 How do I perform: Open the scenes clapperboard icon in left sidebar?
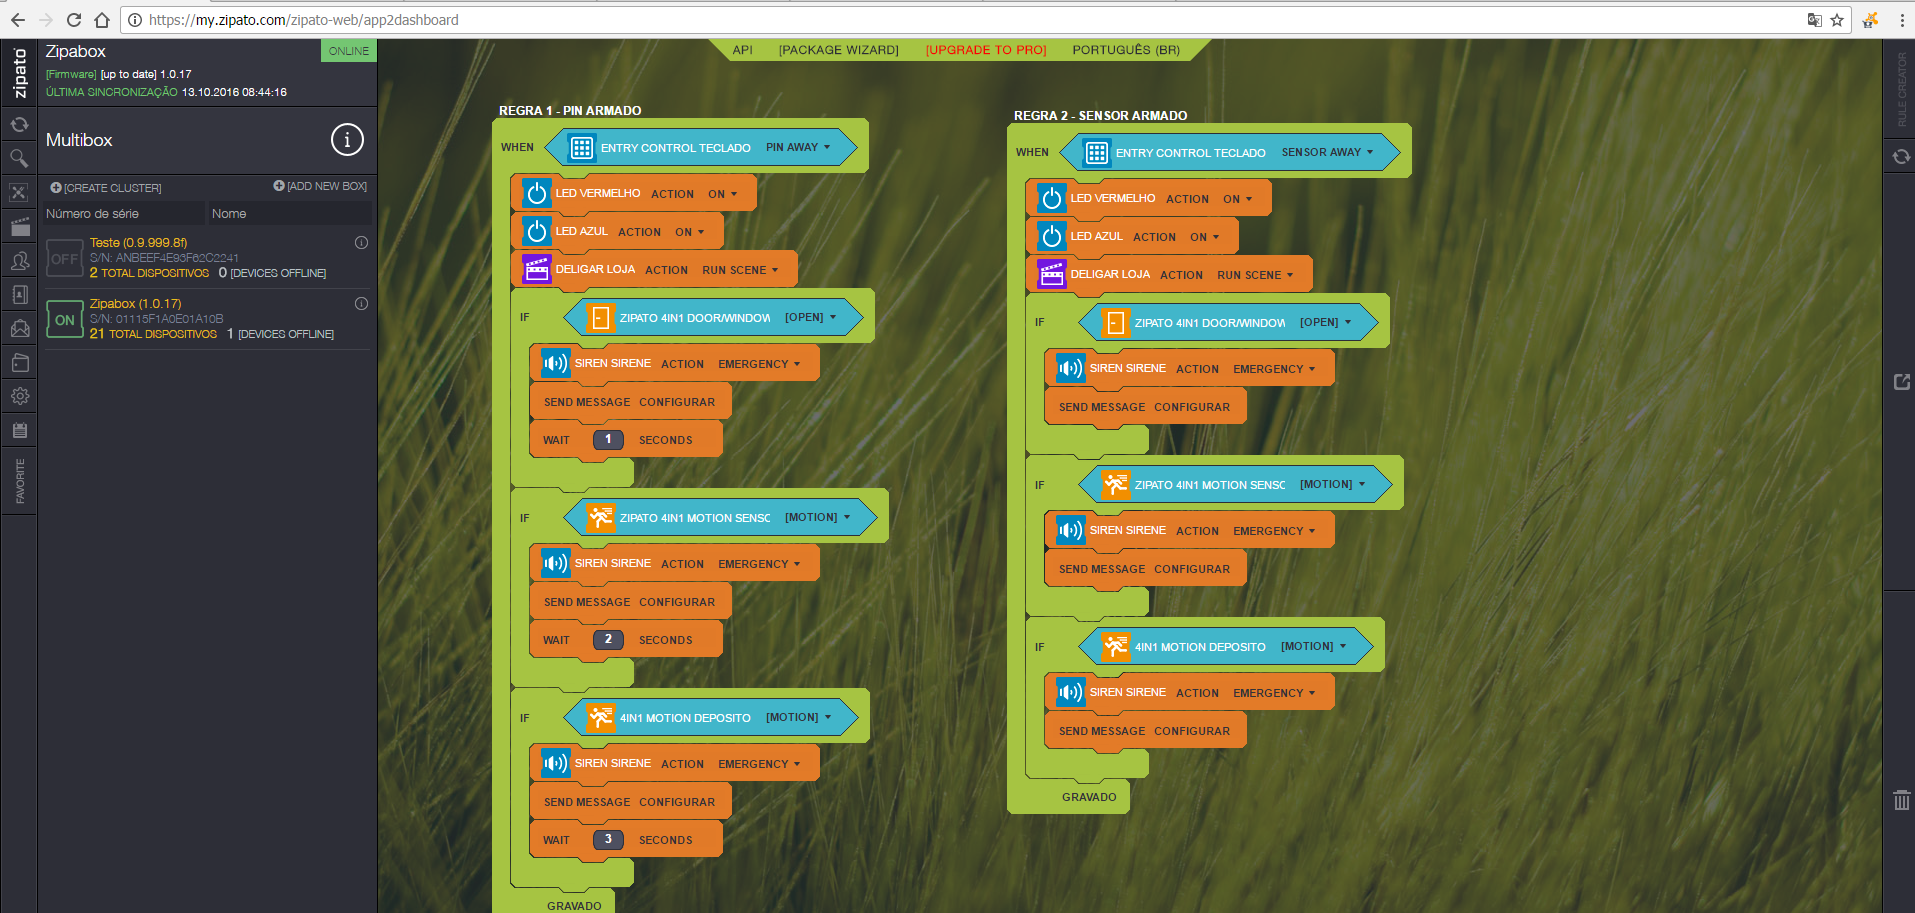pos(19,227)
